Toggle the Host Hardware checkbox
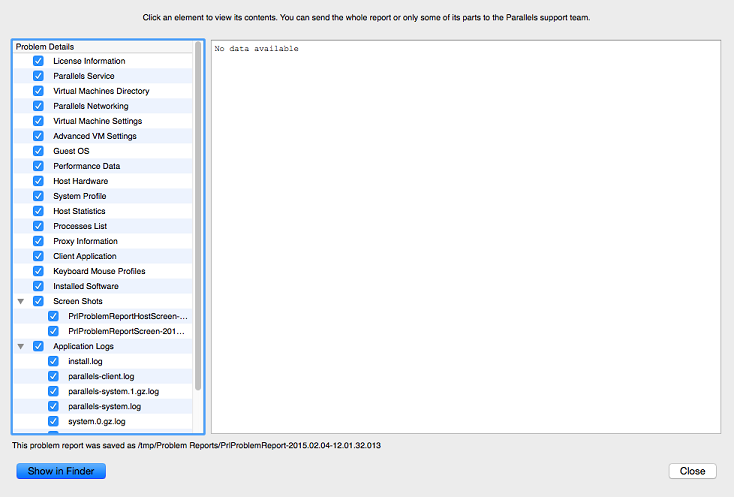Viewport: 734px width, 497px height. 38,181
